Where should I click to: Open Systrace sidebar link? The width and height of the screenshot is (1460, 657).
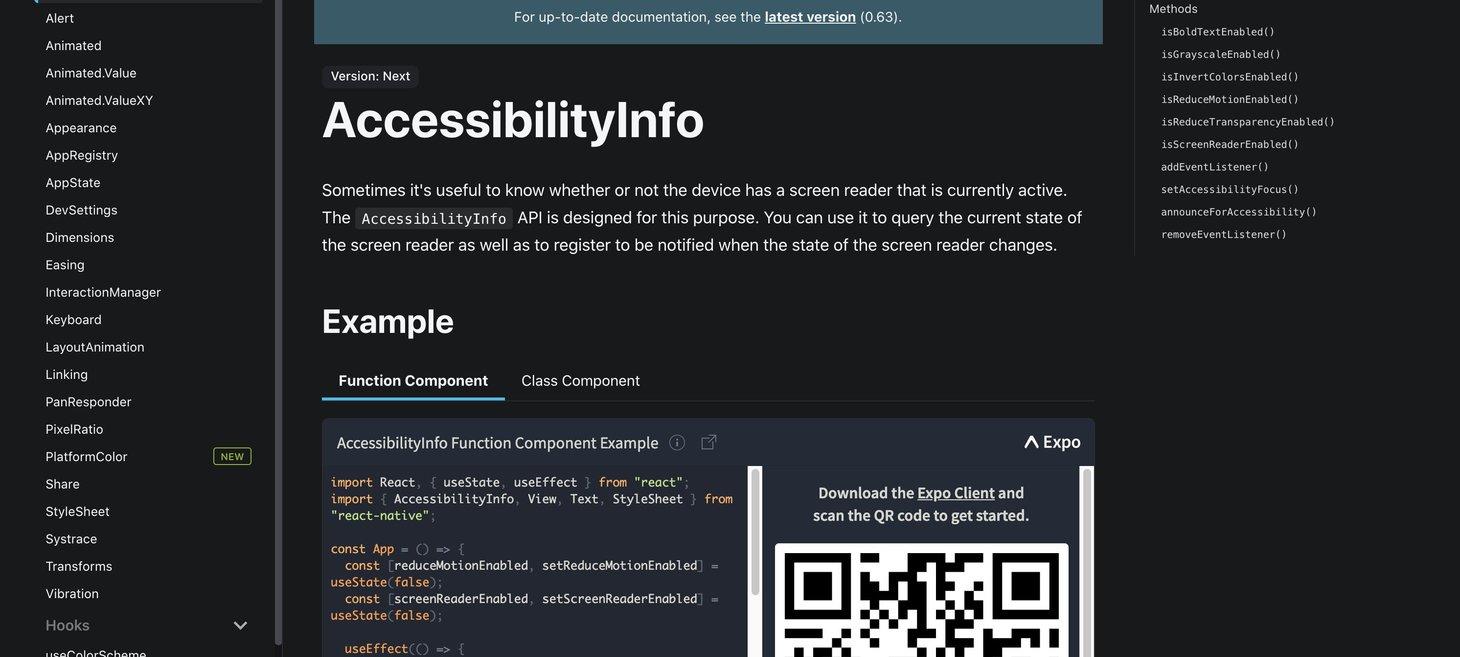coord(71,539)
